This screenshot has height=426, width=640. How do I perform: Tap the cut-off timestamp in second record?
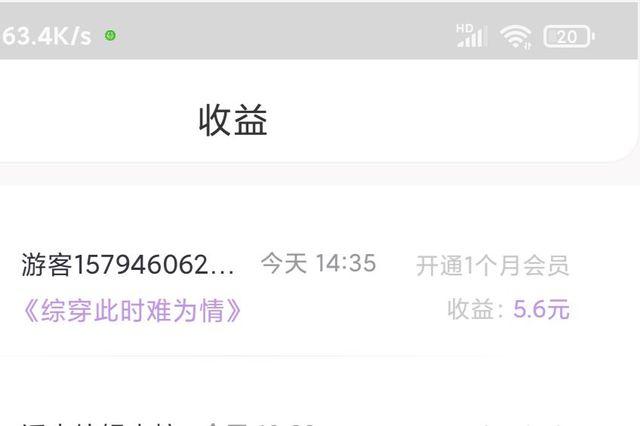[x=261, y=423]
